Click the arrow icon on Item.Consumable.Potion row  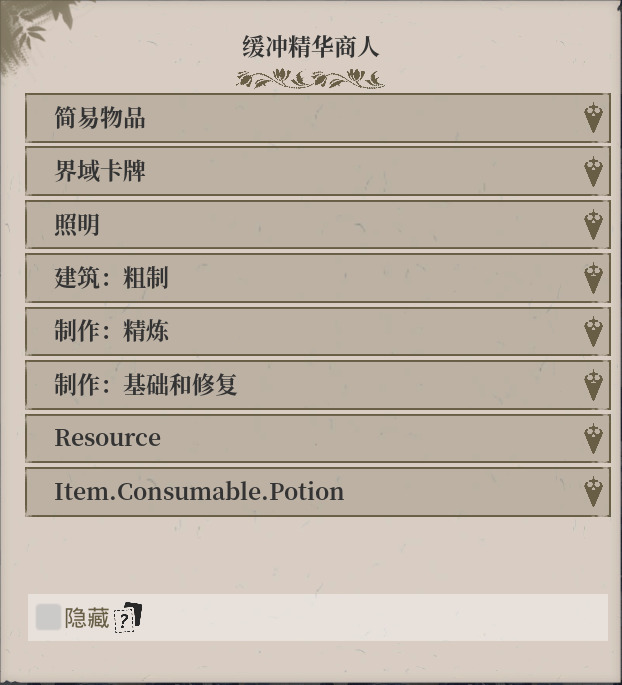(x=593, y=492)
